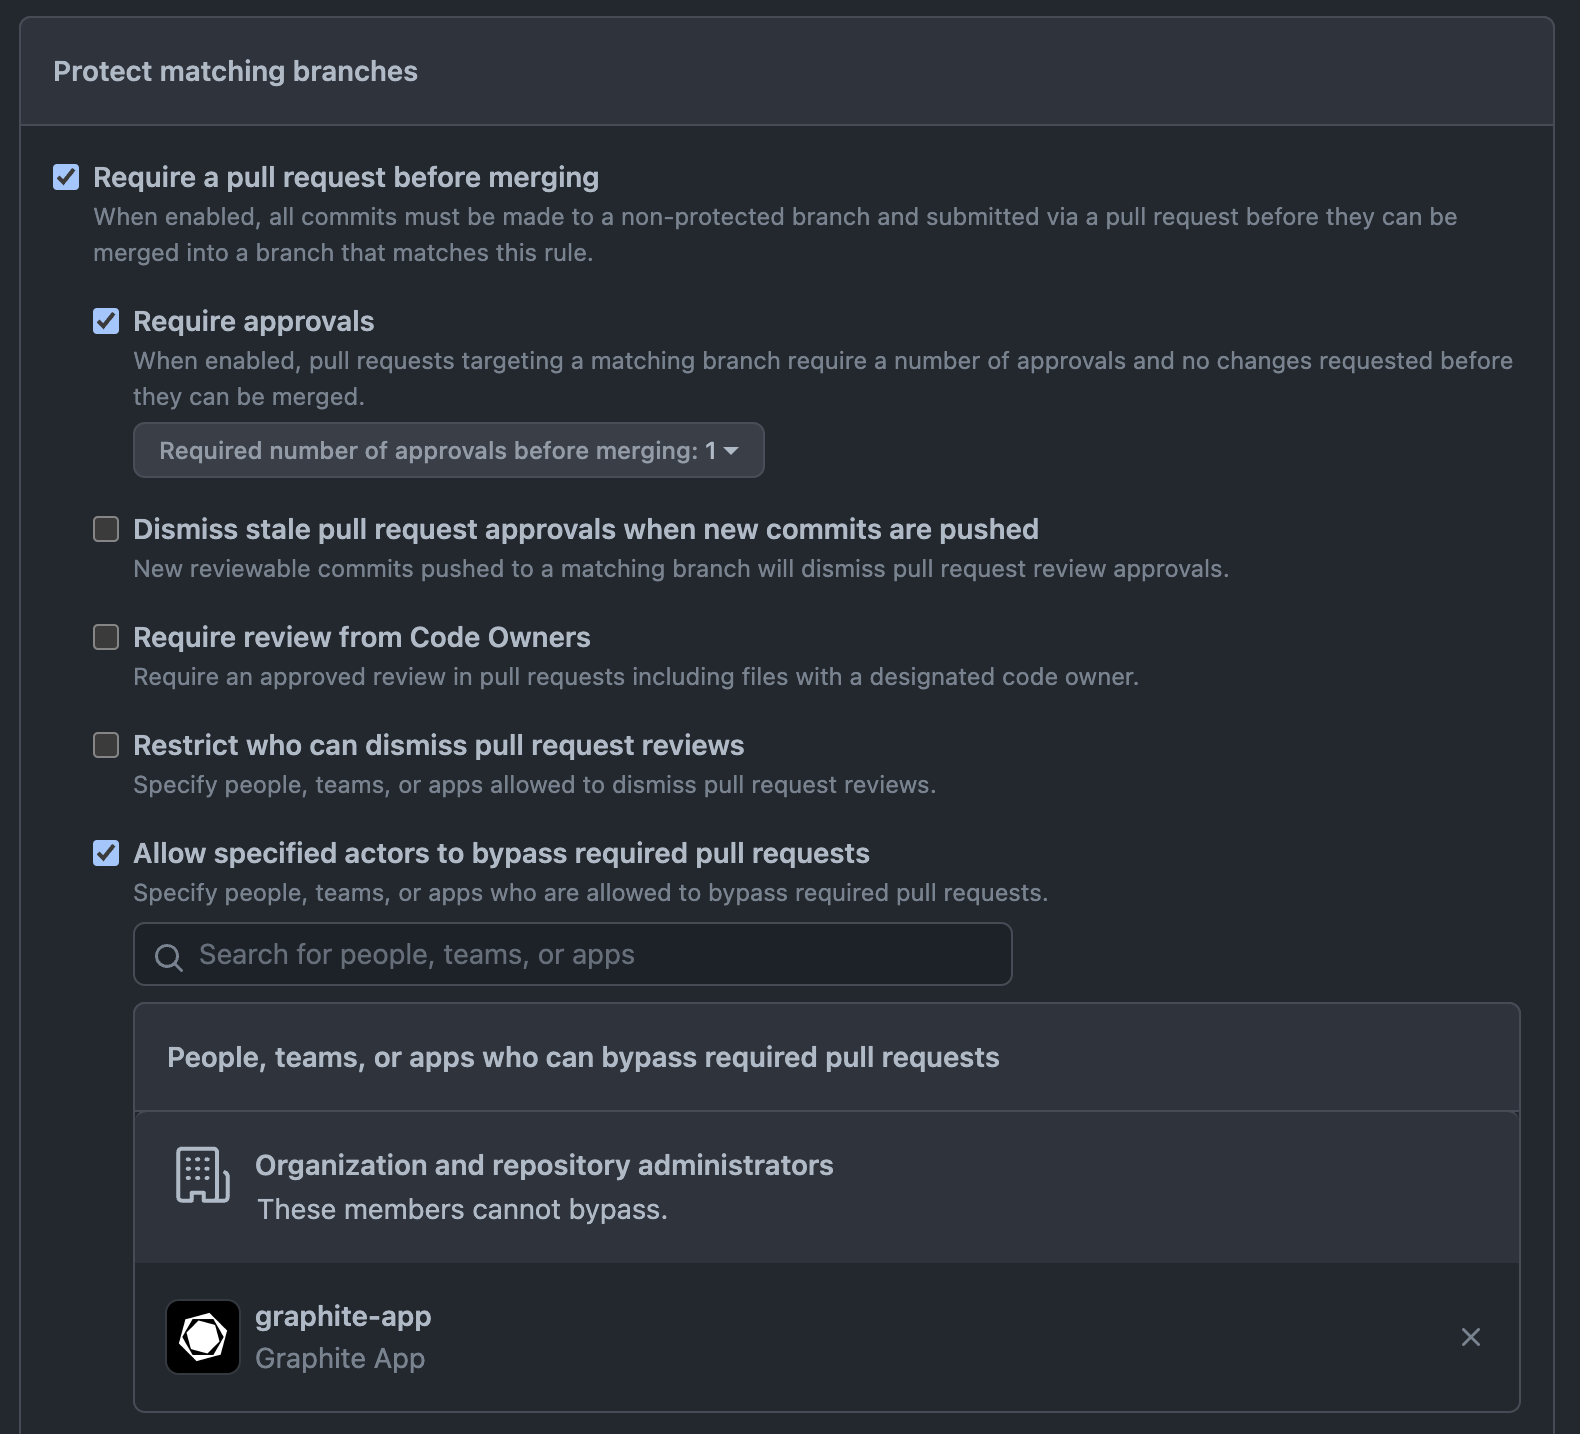The height and width of the screenshot is (1434, 1580).
Task: Click Organization and repository administrators row
Action: point(827,1187)
